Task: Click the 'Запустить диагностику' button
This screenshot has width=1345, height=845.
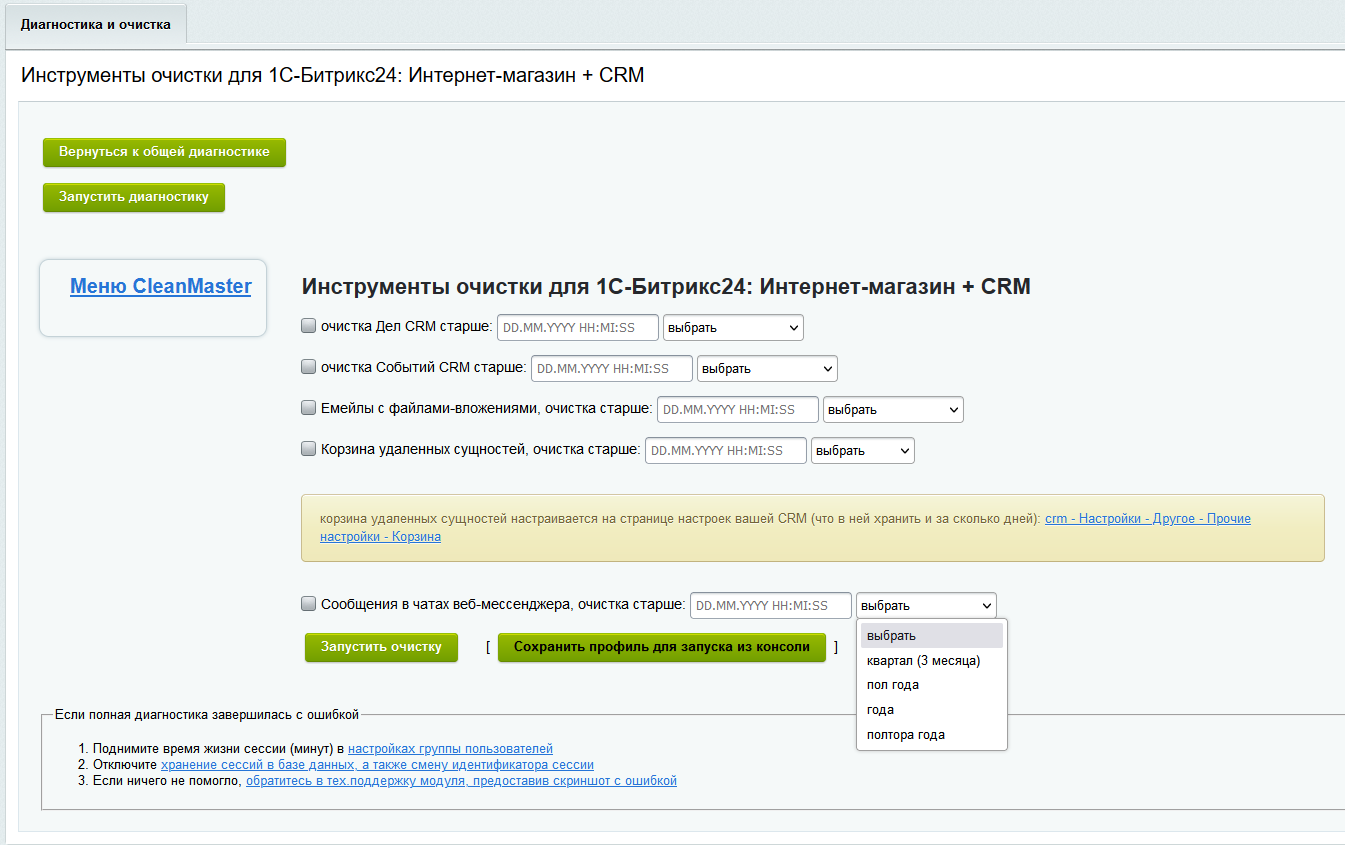Action: 134,197
